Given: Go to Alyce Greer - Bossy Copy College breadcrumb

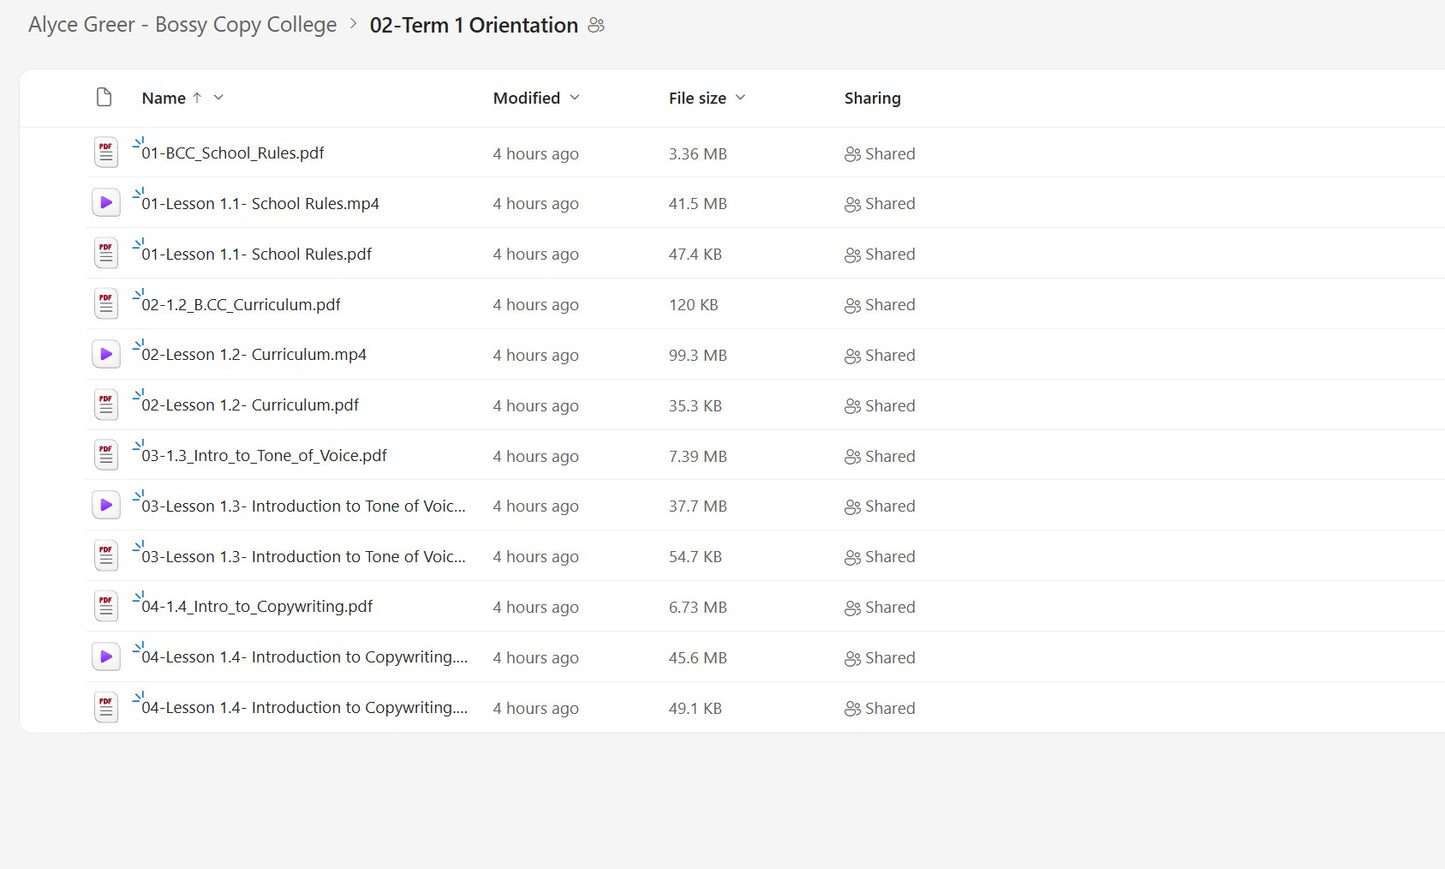Looking at the screenshot, I should (182, 25).
